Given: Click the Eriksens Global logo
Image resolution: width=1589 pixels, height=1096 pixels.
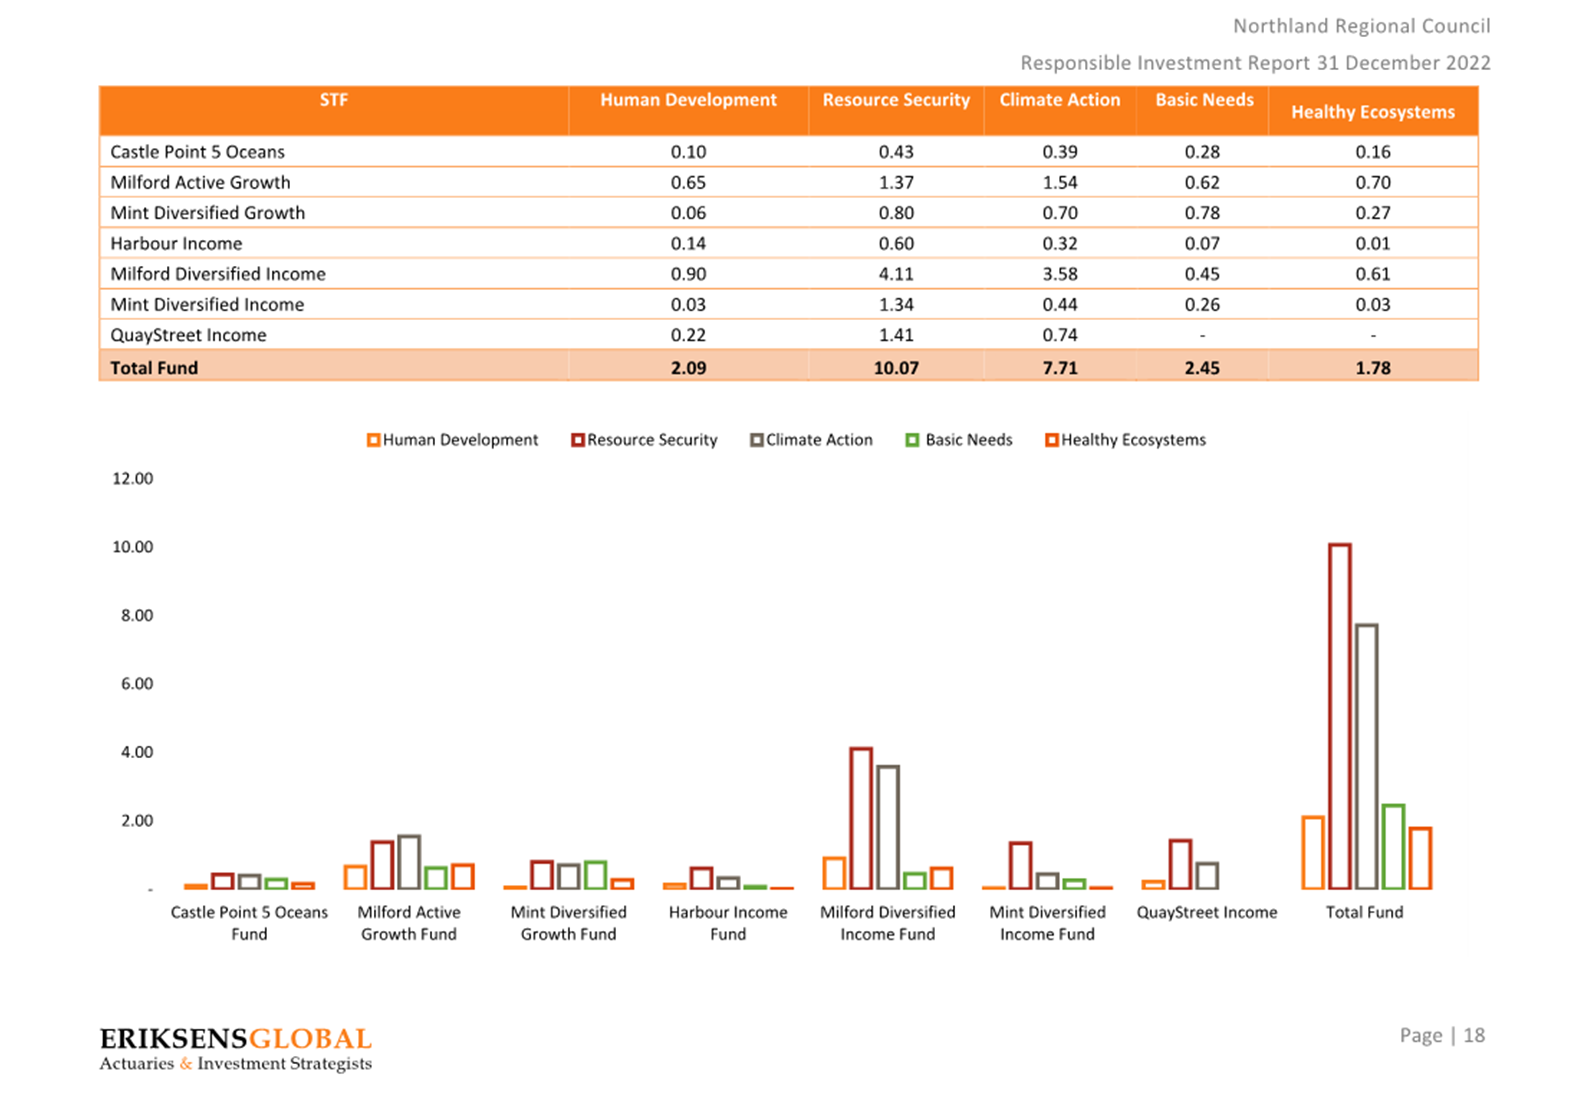Looking at the screenshot, I should point(236,1049).
